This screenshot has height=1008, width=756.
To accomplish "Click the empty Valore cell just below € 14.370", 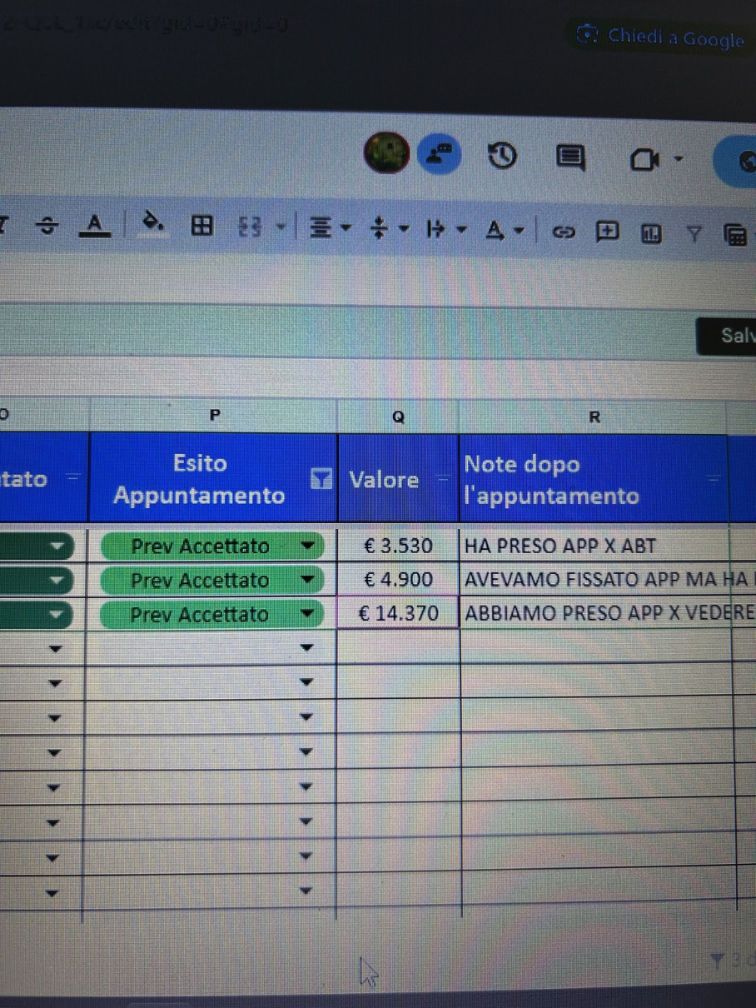I will 399,647.
